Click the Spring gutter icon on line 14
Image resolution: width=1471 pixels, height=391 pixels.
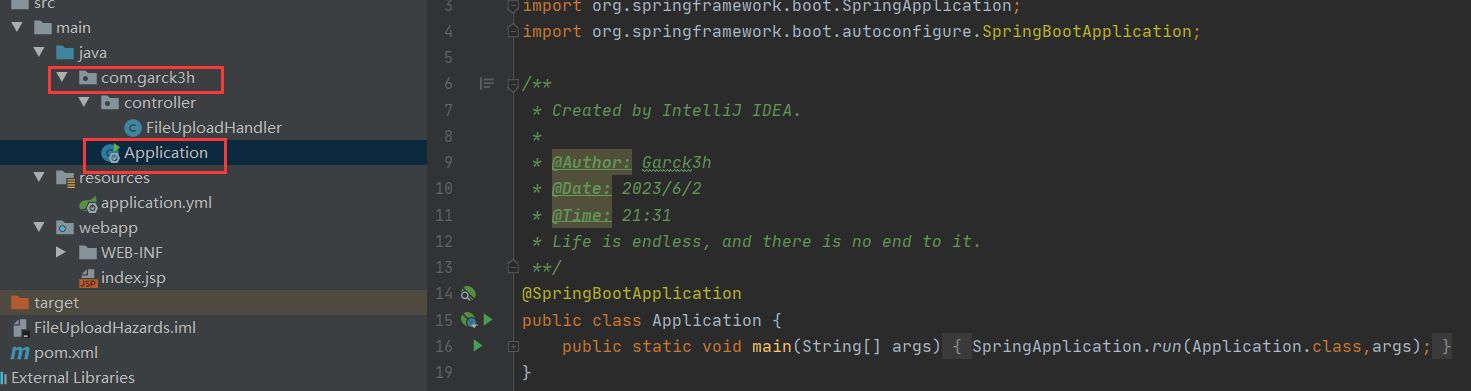pyautogui.click(x=468, y=294)
